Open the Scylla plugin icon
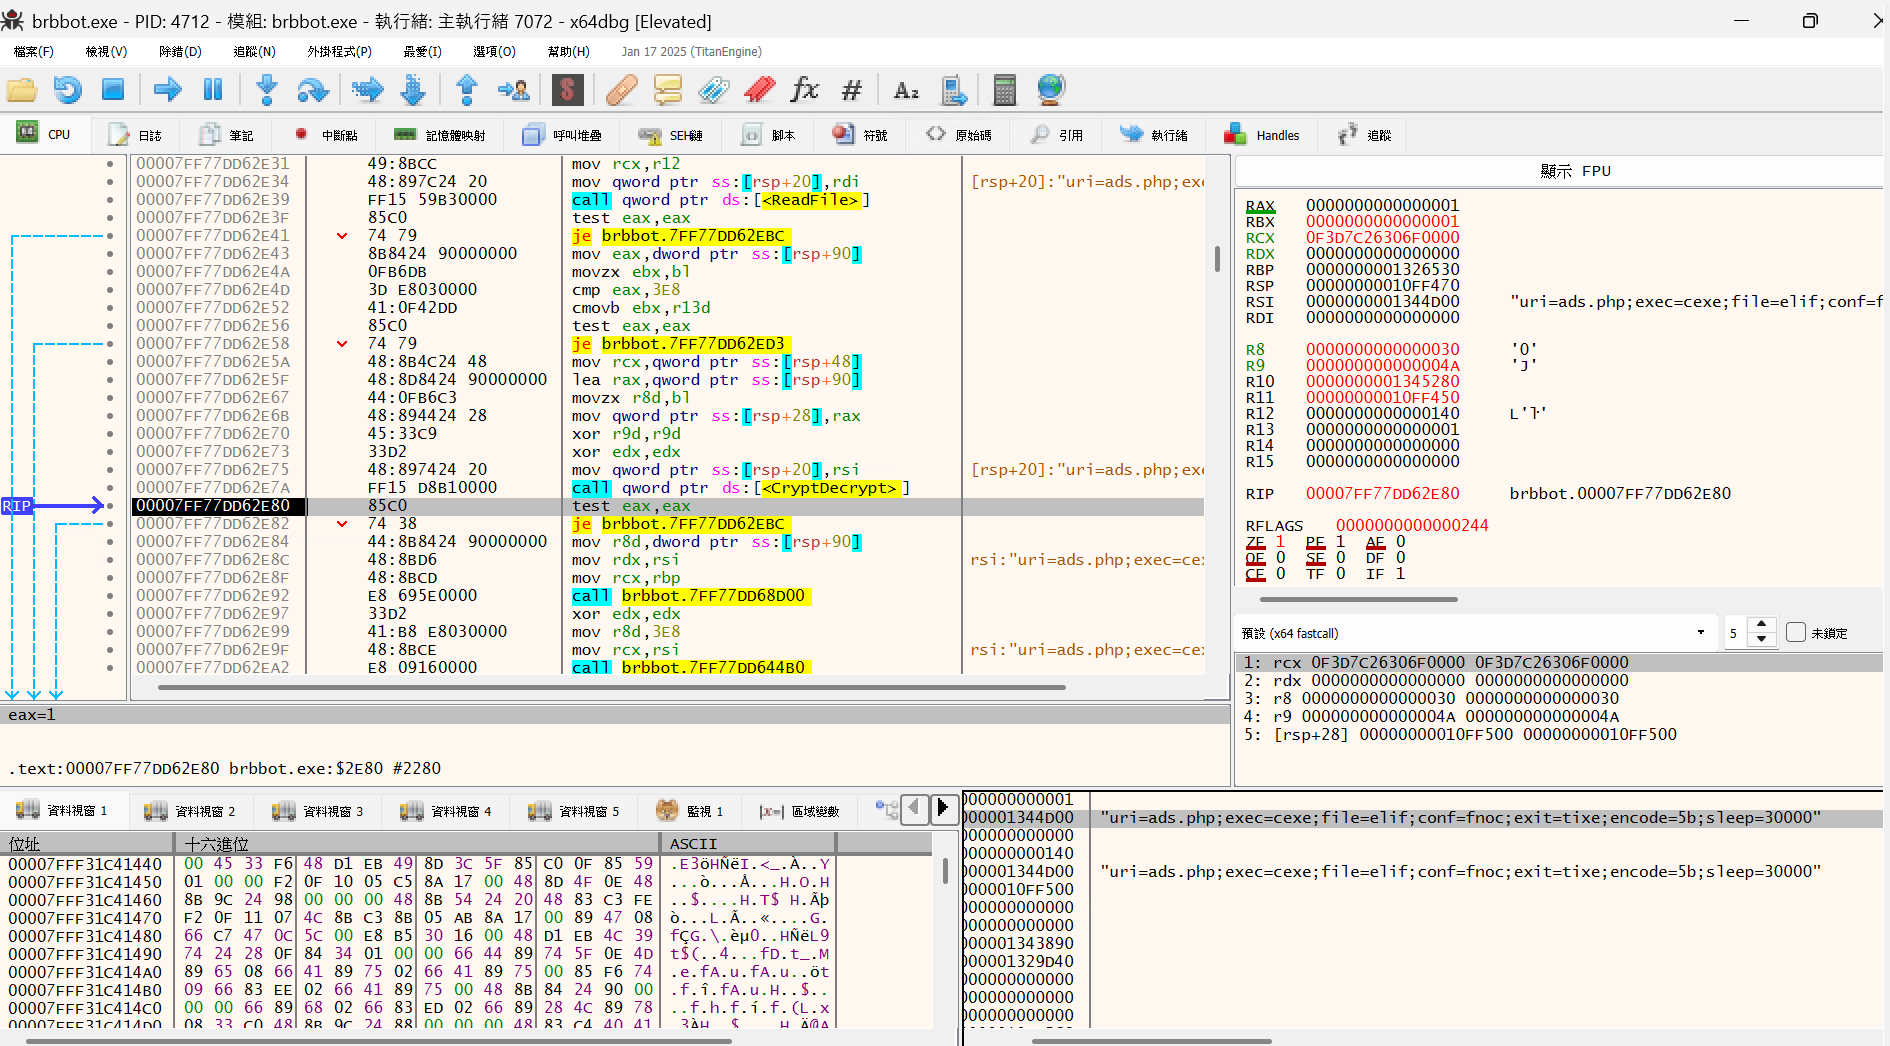 pos(567,90)
